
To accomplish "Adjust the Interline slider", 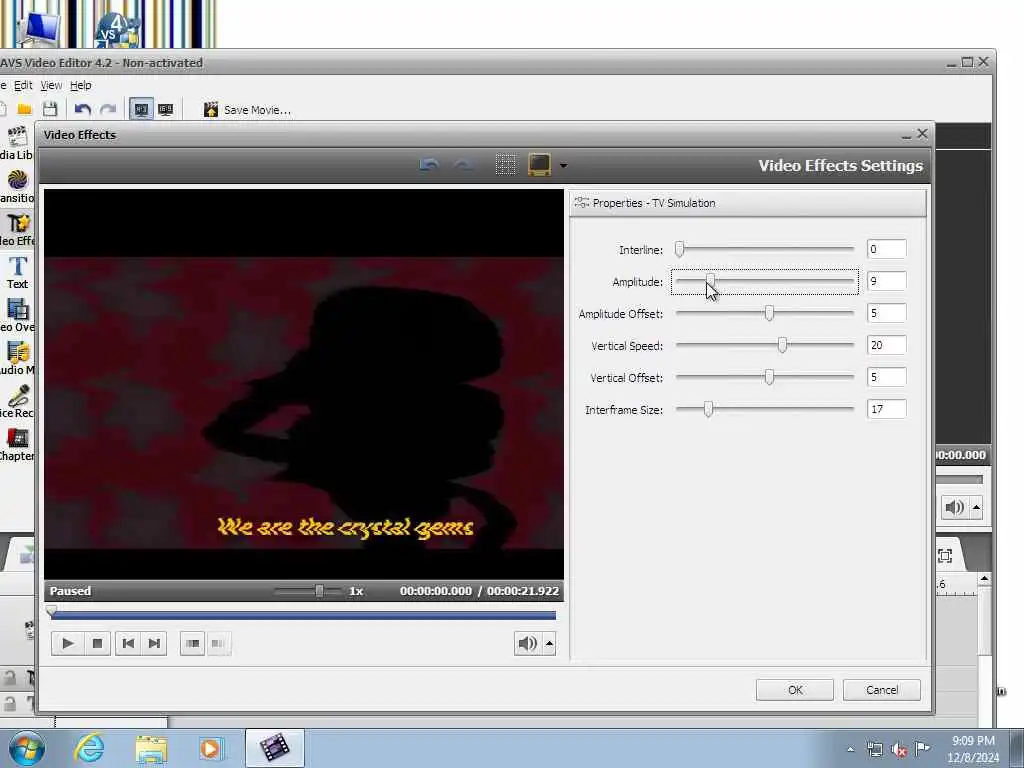I will click(x=764, y=249).
